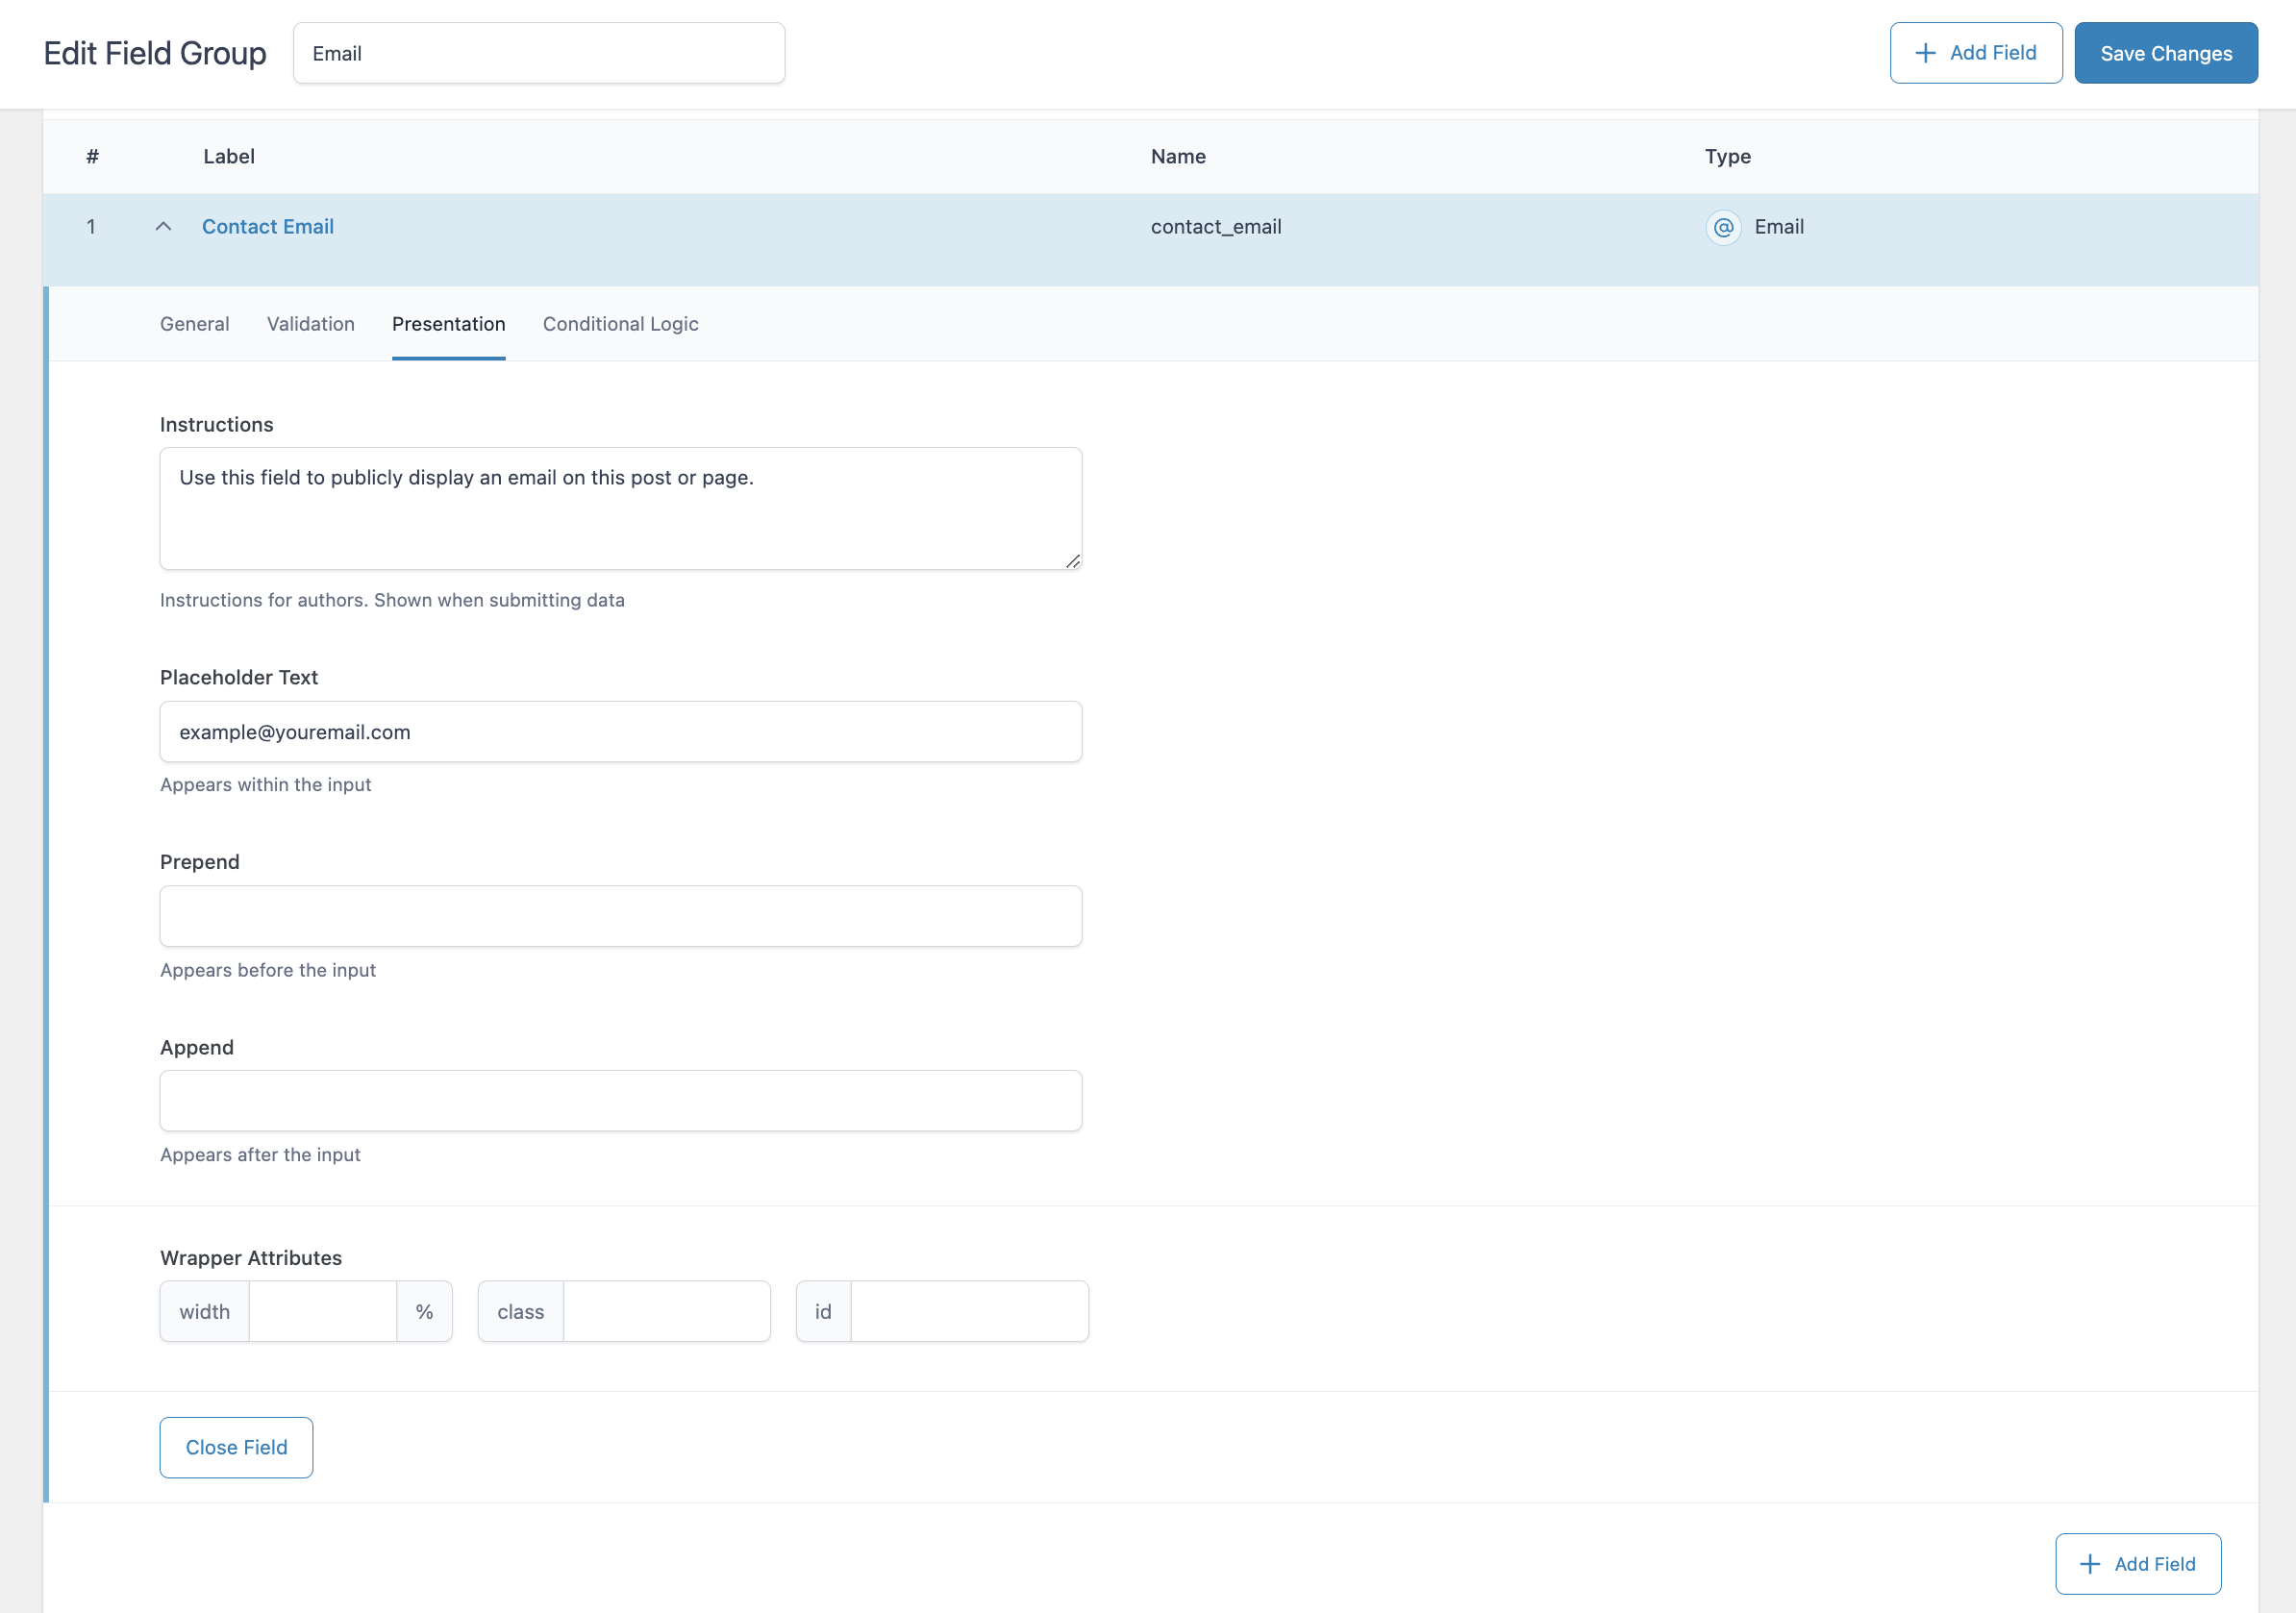Click the empty Append input

[620, 1100]
